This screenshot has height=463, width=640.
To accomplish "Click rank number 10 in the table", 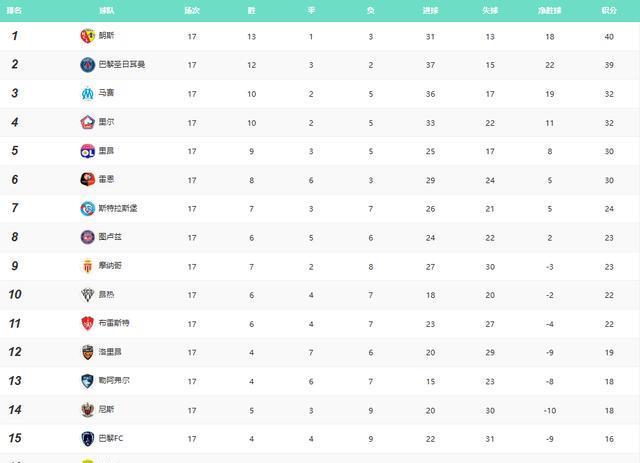I will (x=15, y=295).
